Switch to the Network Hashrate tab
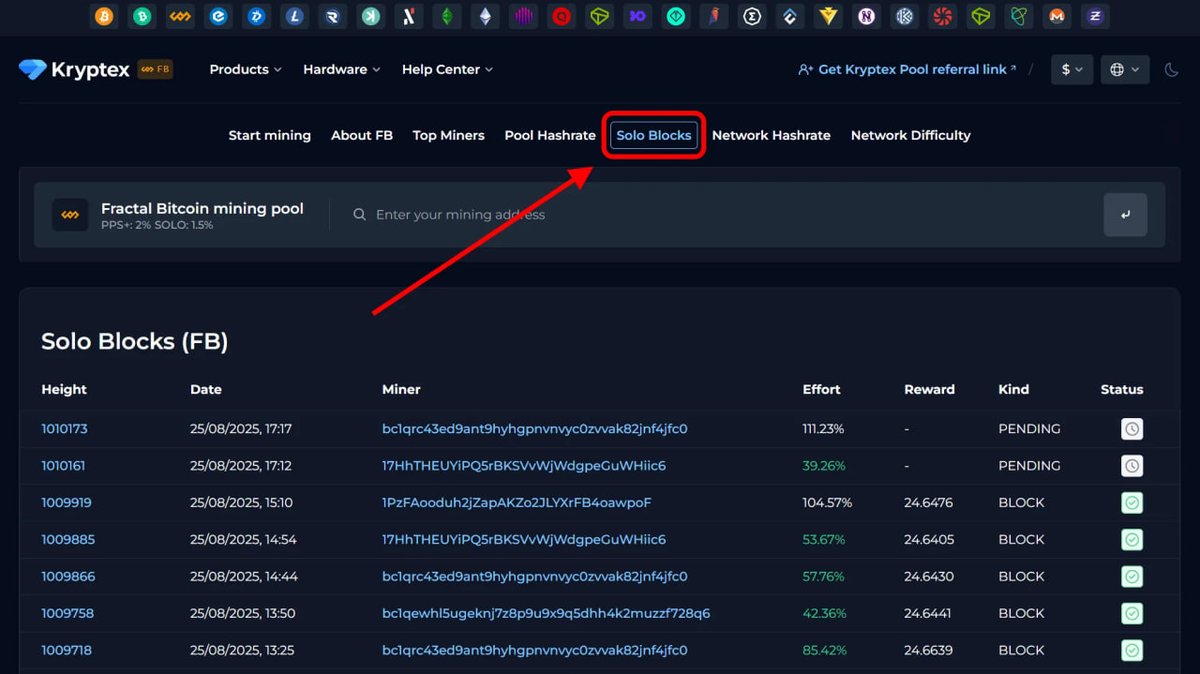 click(771, 135)
